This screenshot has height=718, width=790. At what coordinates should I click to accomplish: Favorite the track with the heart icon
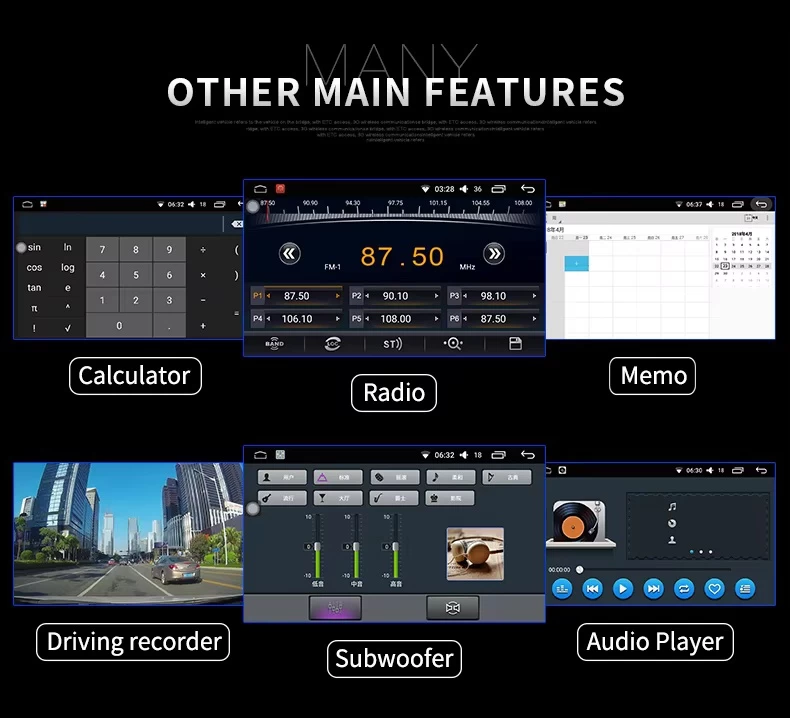point(714,588)
